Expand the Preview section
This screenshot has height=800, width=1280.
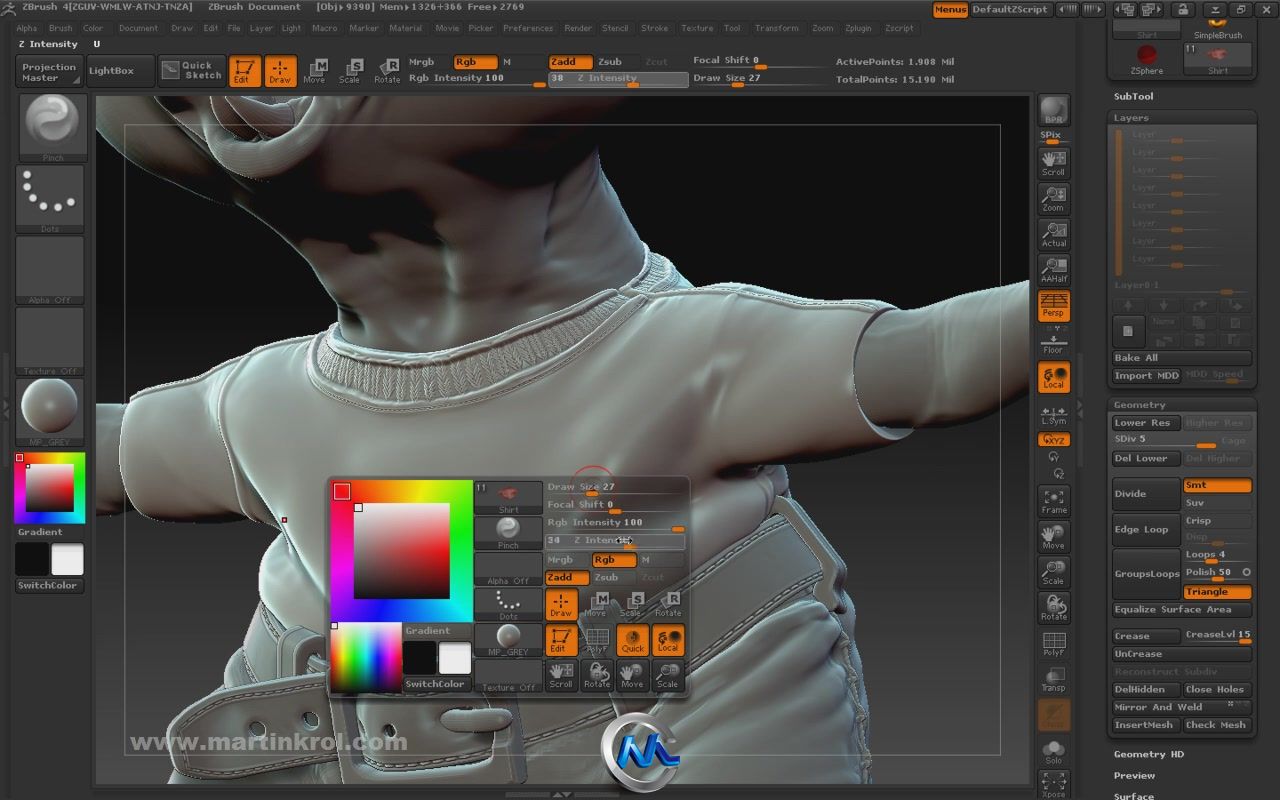click(1134, 775)
